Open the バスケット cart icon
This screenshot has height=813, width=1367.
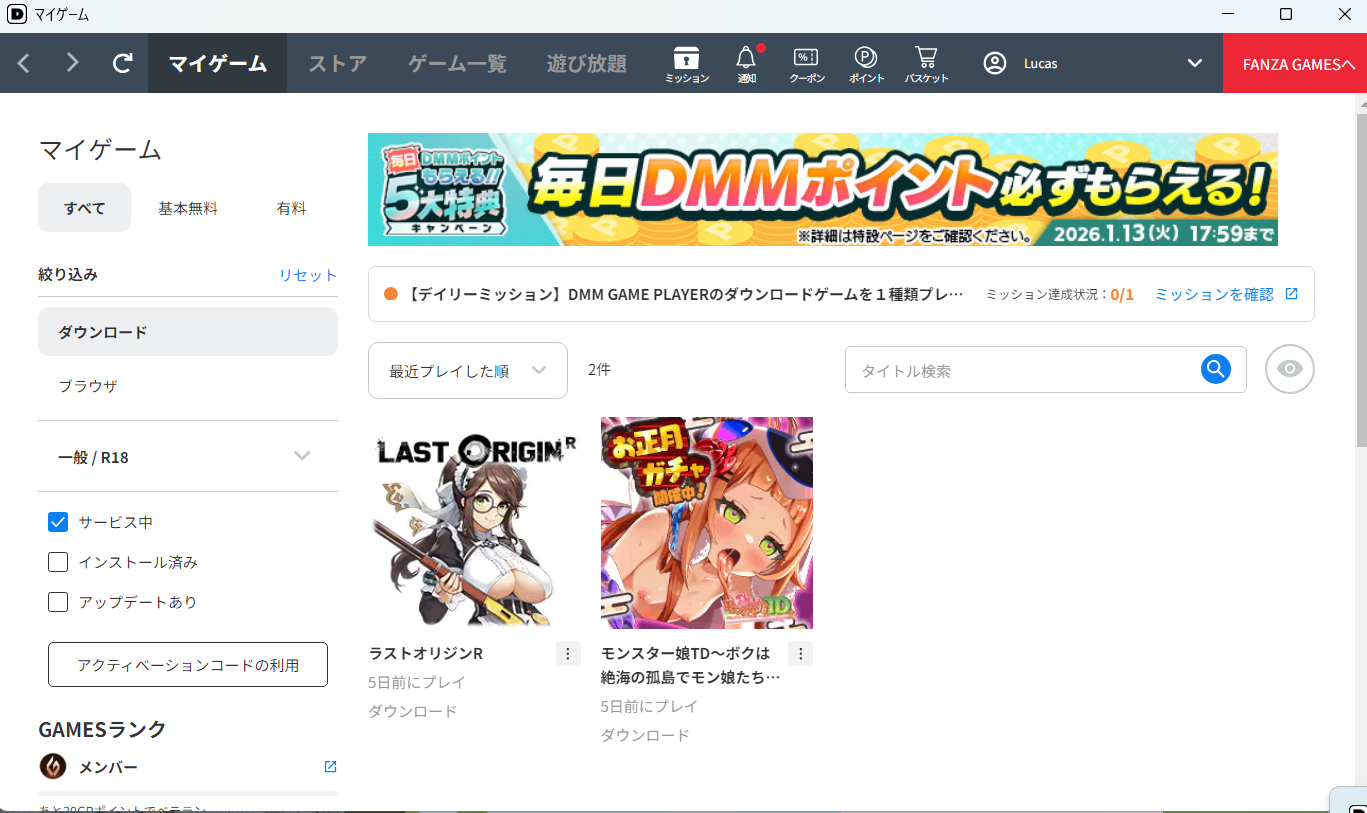point(926,64)
